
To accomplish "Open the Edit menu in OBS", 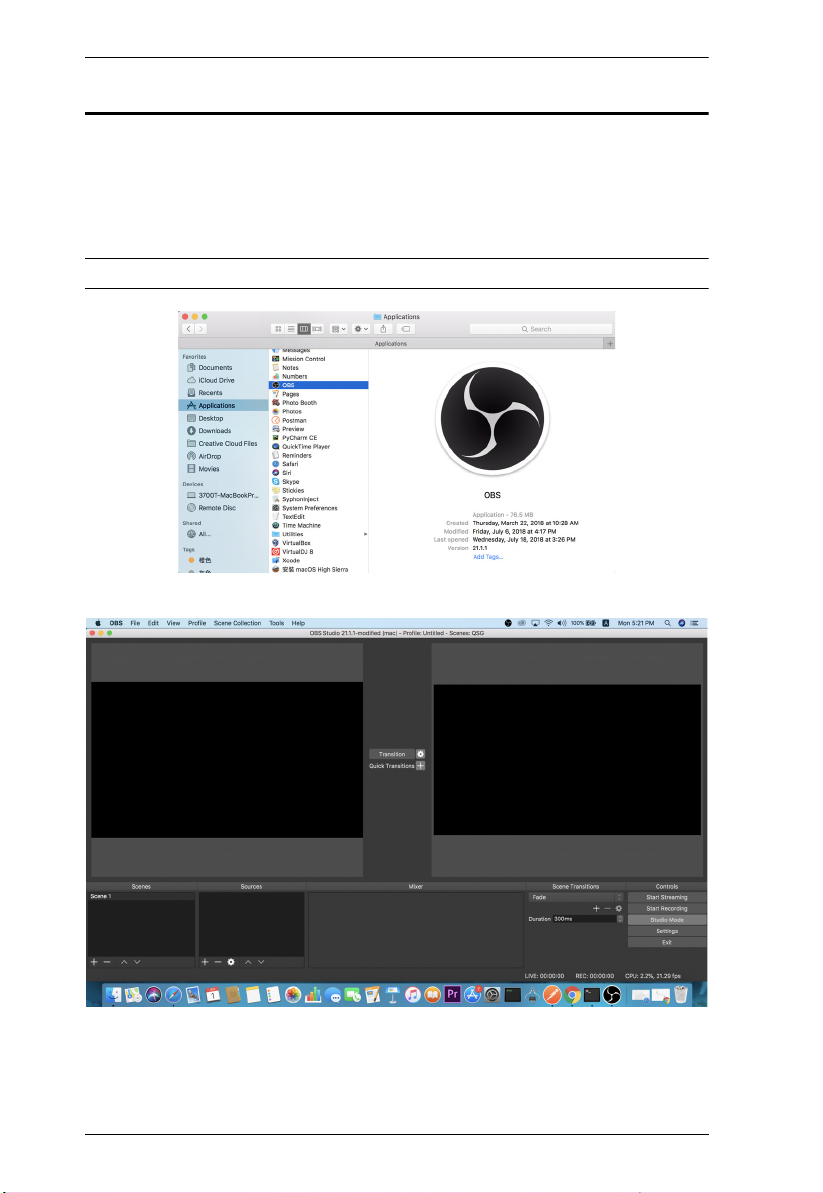I will pos(153,623).
